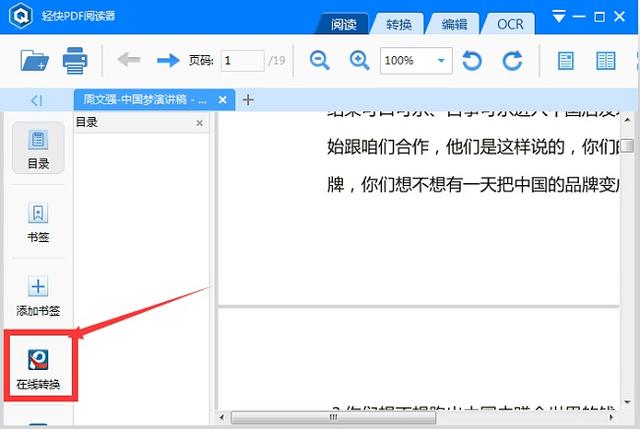The image size is (640, 429).
Task: Click the page number input field
Action: point(241,61)
